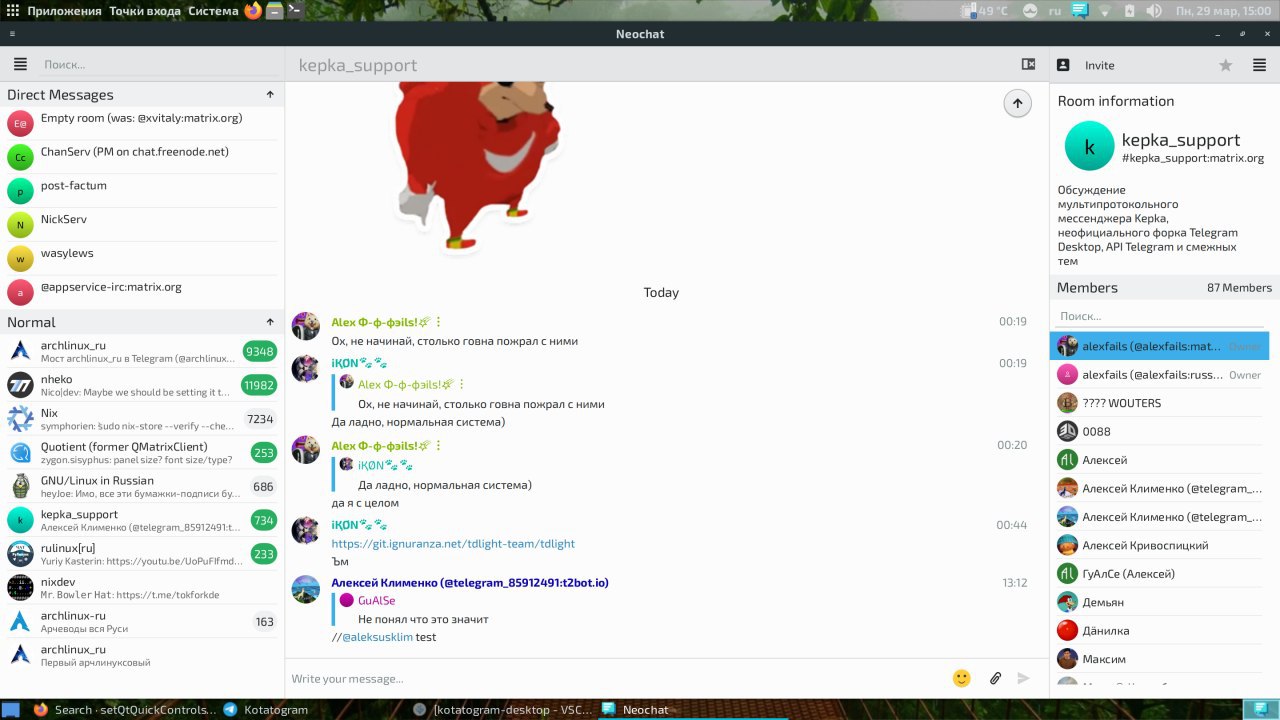Open @appservice-irc:matrix.org chat

pos(142,293)
